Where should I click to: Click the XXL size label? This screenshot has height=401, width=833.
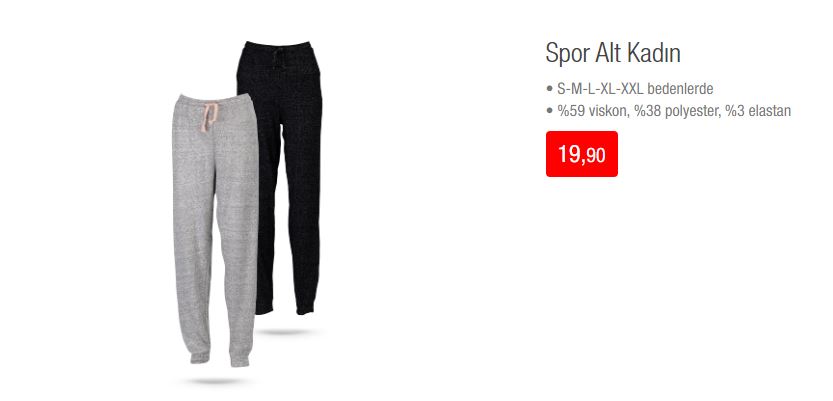[631, 89]
